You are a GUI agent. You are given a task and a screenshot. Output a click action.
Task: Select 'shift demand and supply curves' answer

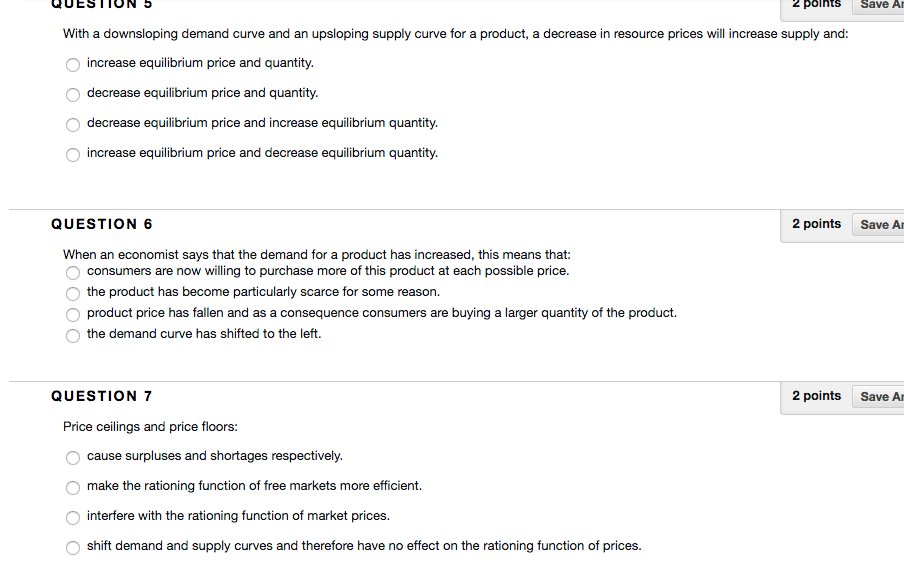tap(73, 548)
